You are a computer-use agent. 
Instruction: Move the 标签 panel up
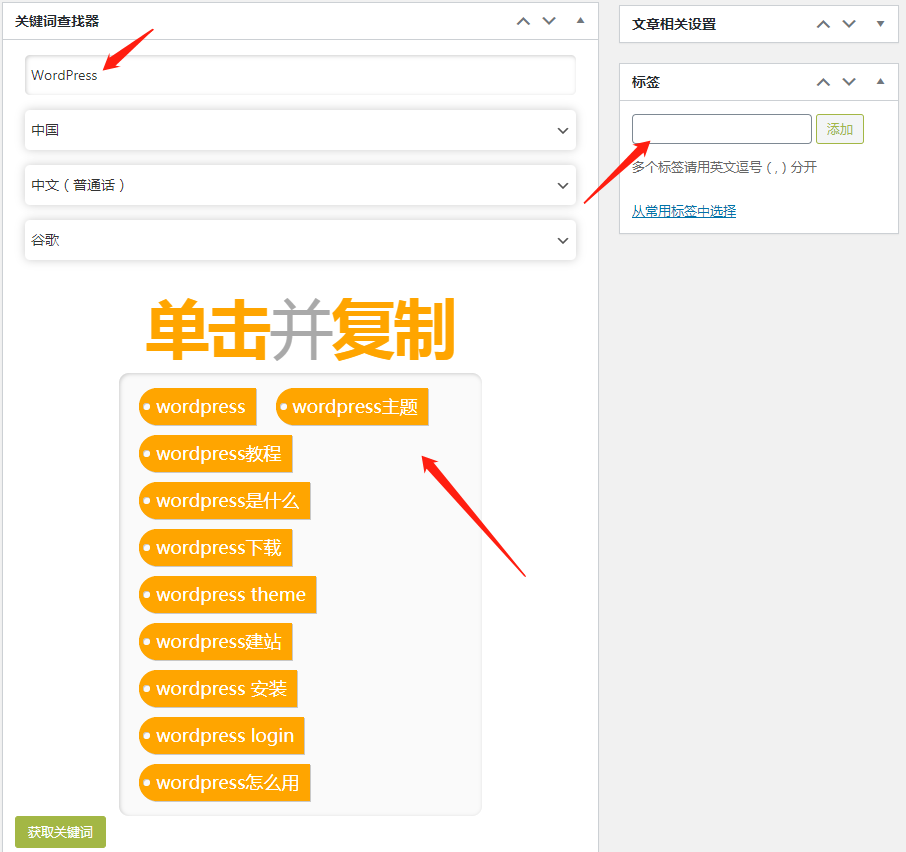coord(823,81)
